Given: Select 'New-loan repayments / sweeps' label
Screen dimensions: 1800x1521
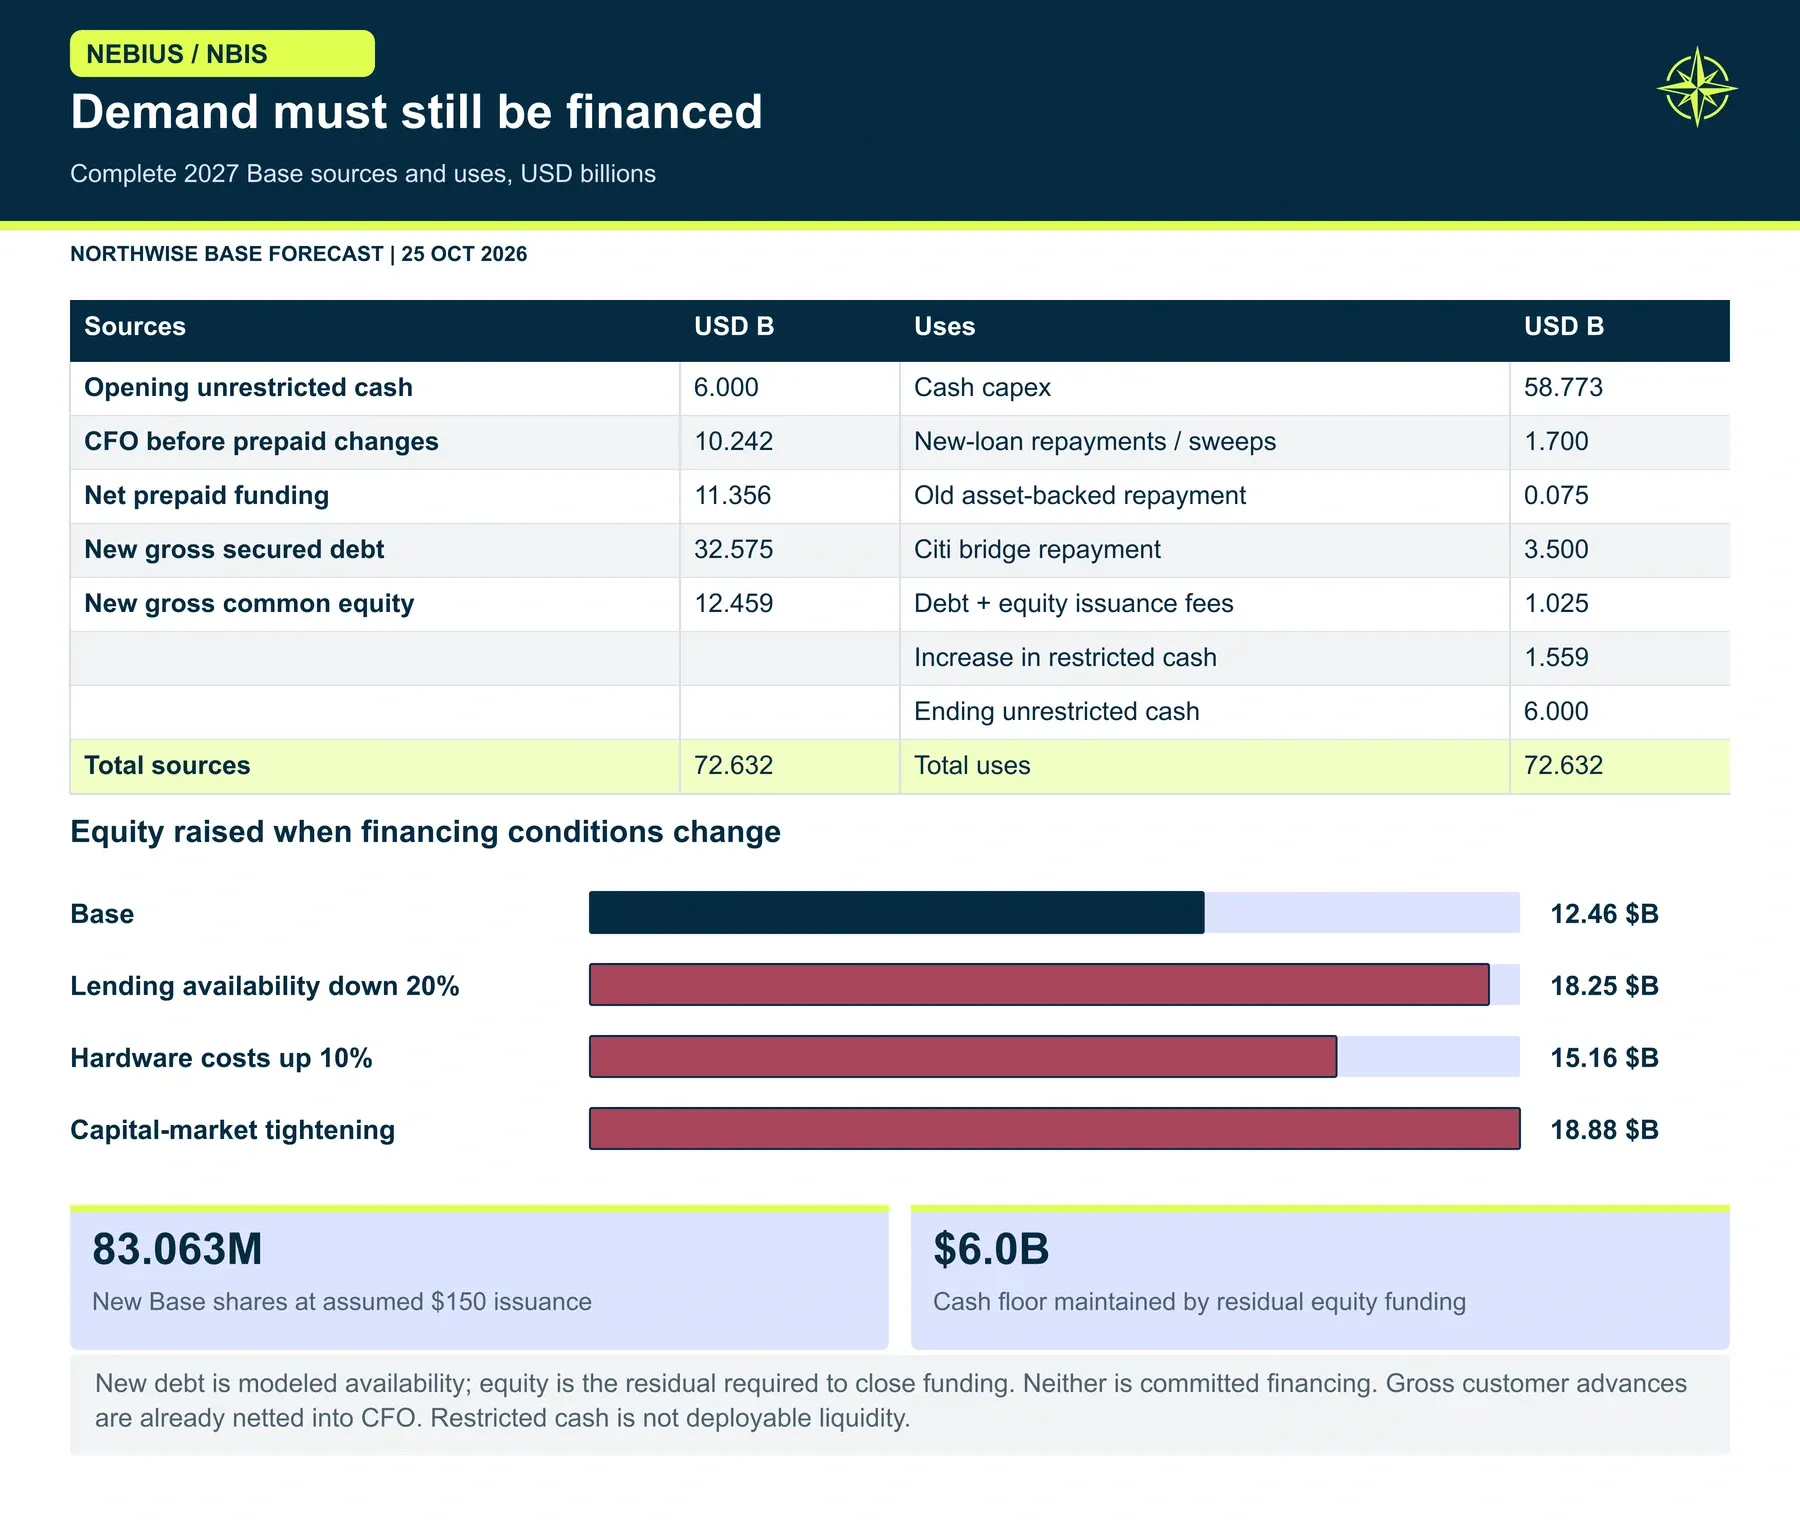Looking at the screenshot, I should coord(1095,441).
